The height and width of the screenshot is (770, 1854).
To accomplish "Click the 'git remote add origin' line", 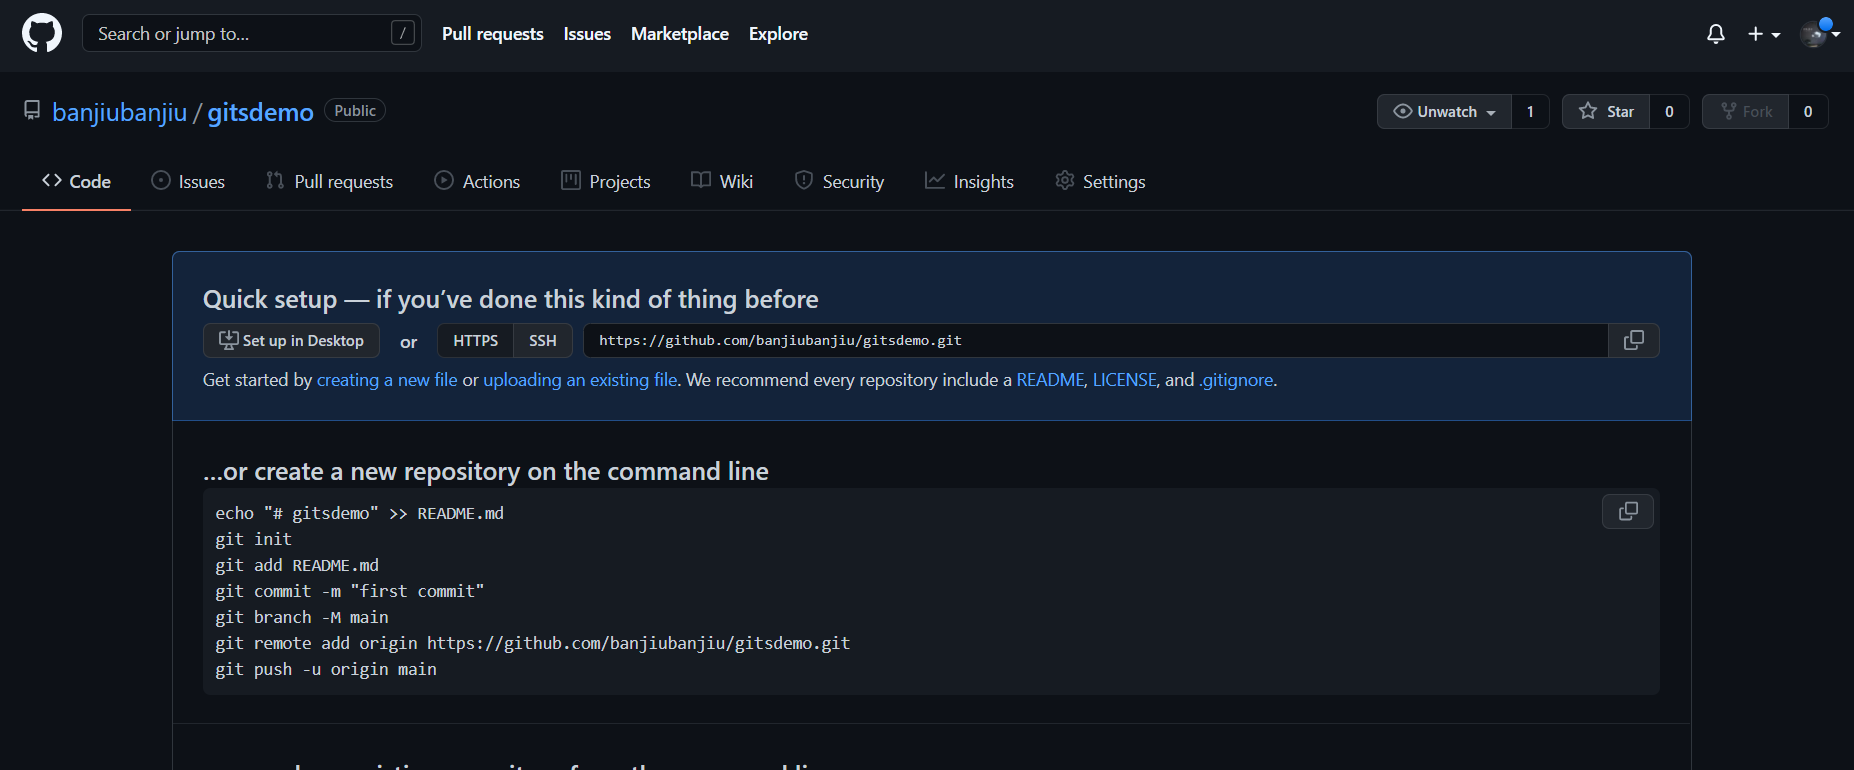I will 533,643.
